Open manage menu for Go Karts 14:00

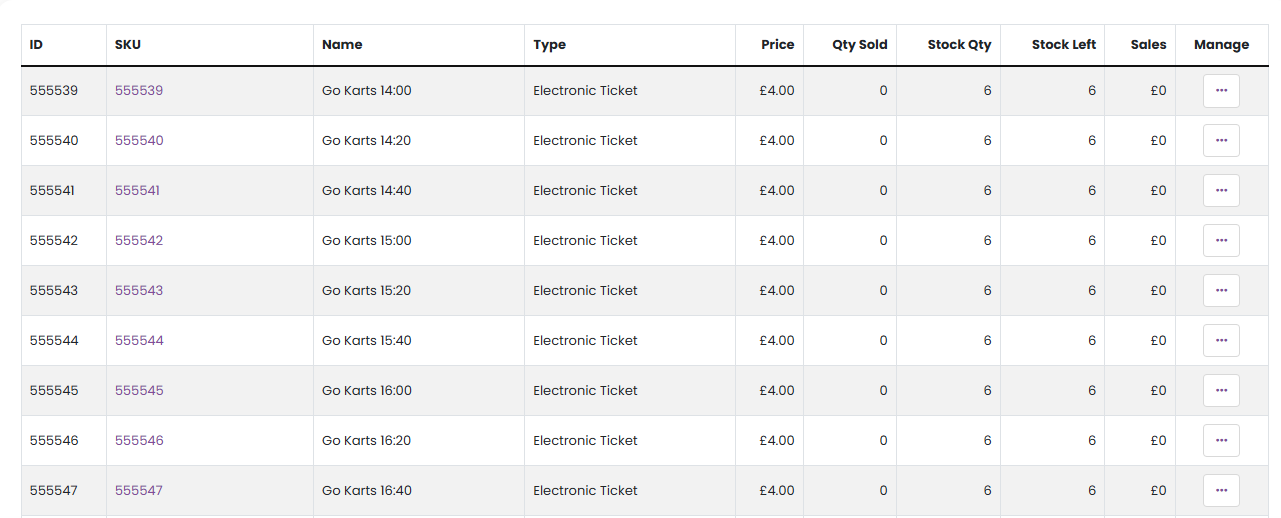point(1221,91)
